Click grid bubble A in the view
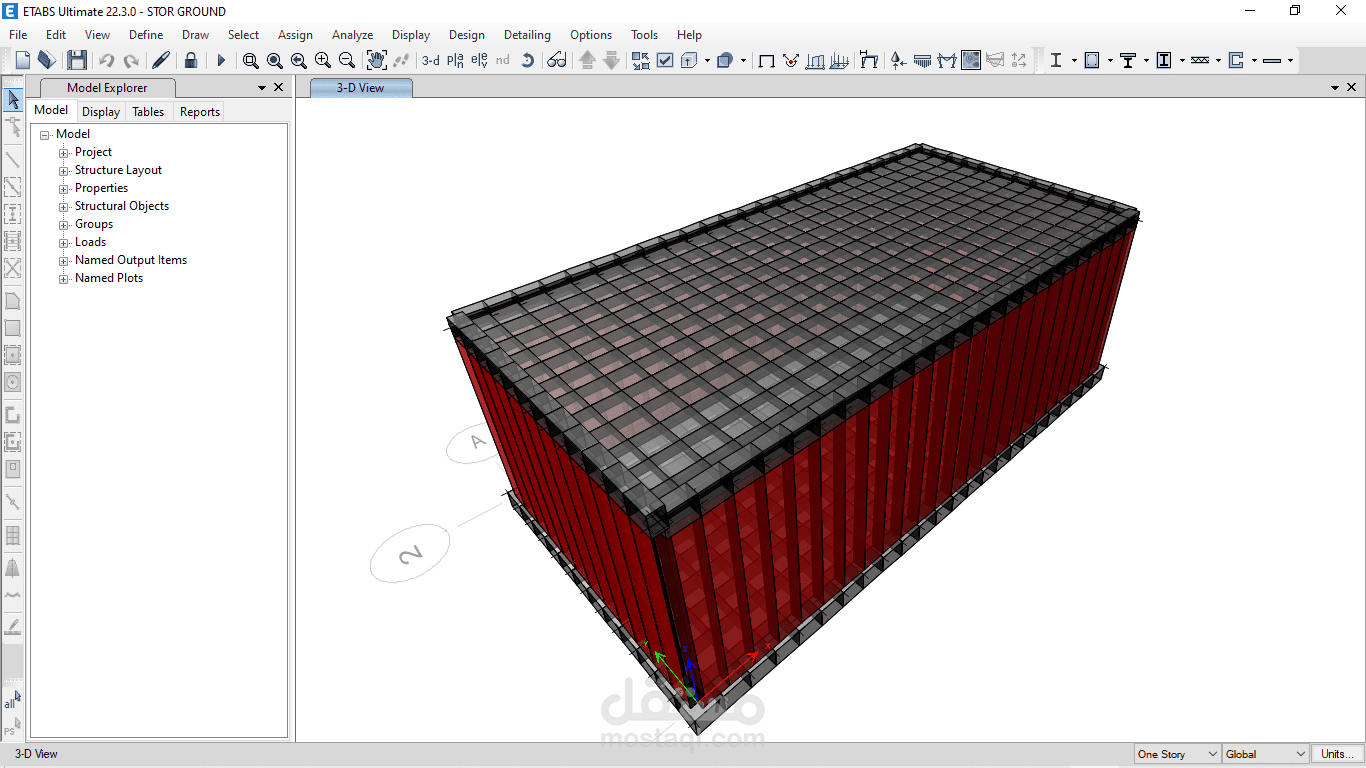The width and height of the screenshot is (1366, 768). click(x=477, y=443)
